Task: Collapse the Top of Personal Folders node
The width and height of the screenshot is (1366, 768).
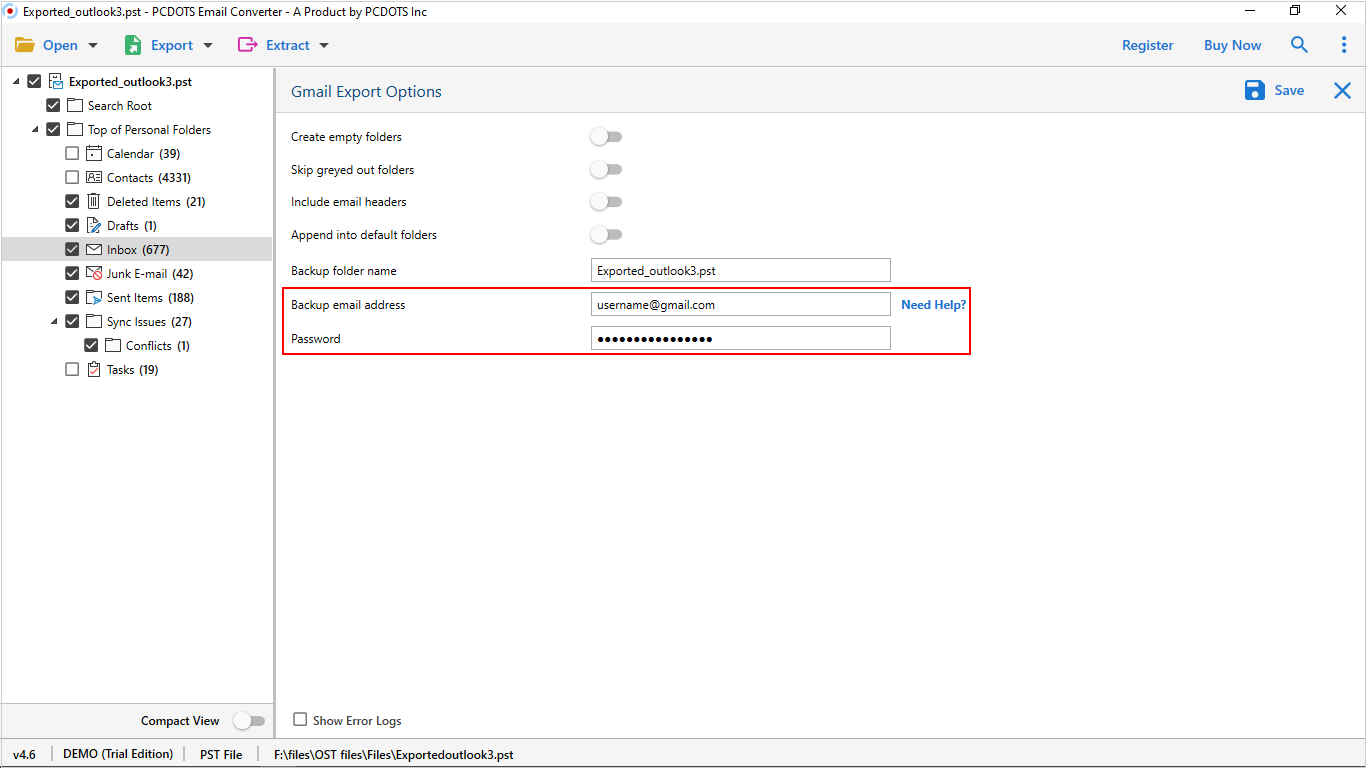Action: click(35, 130)
